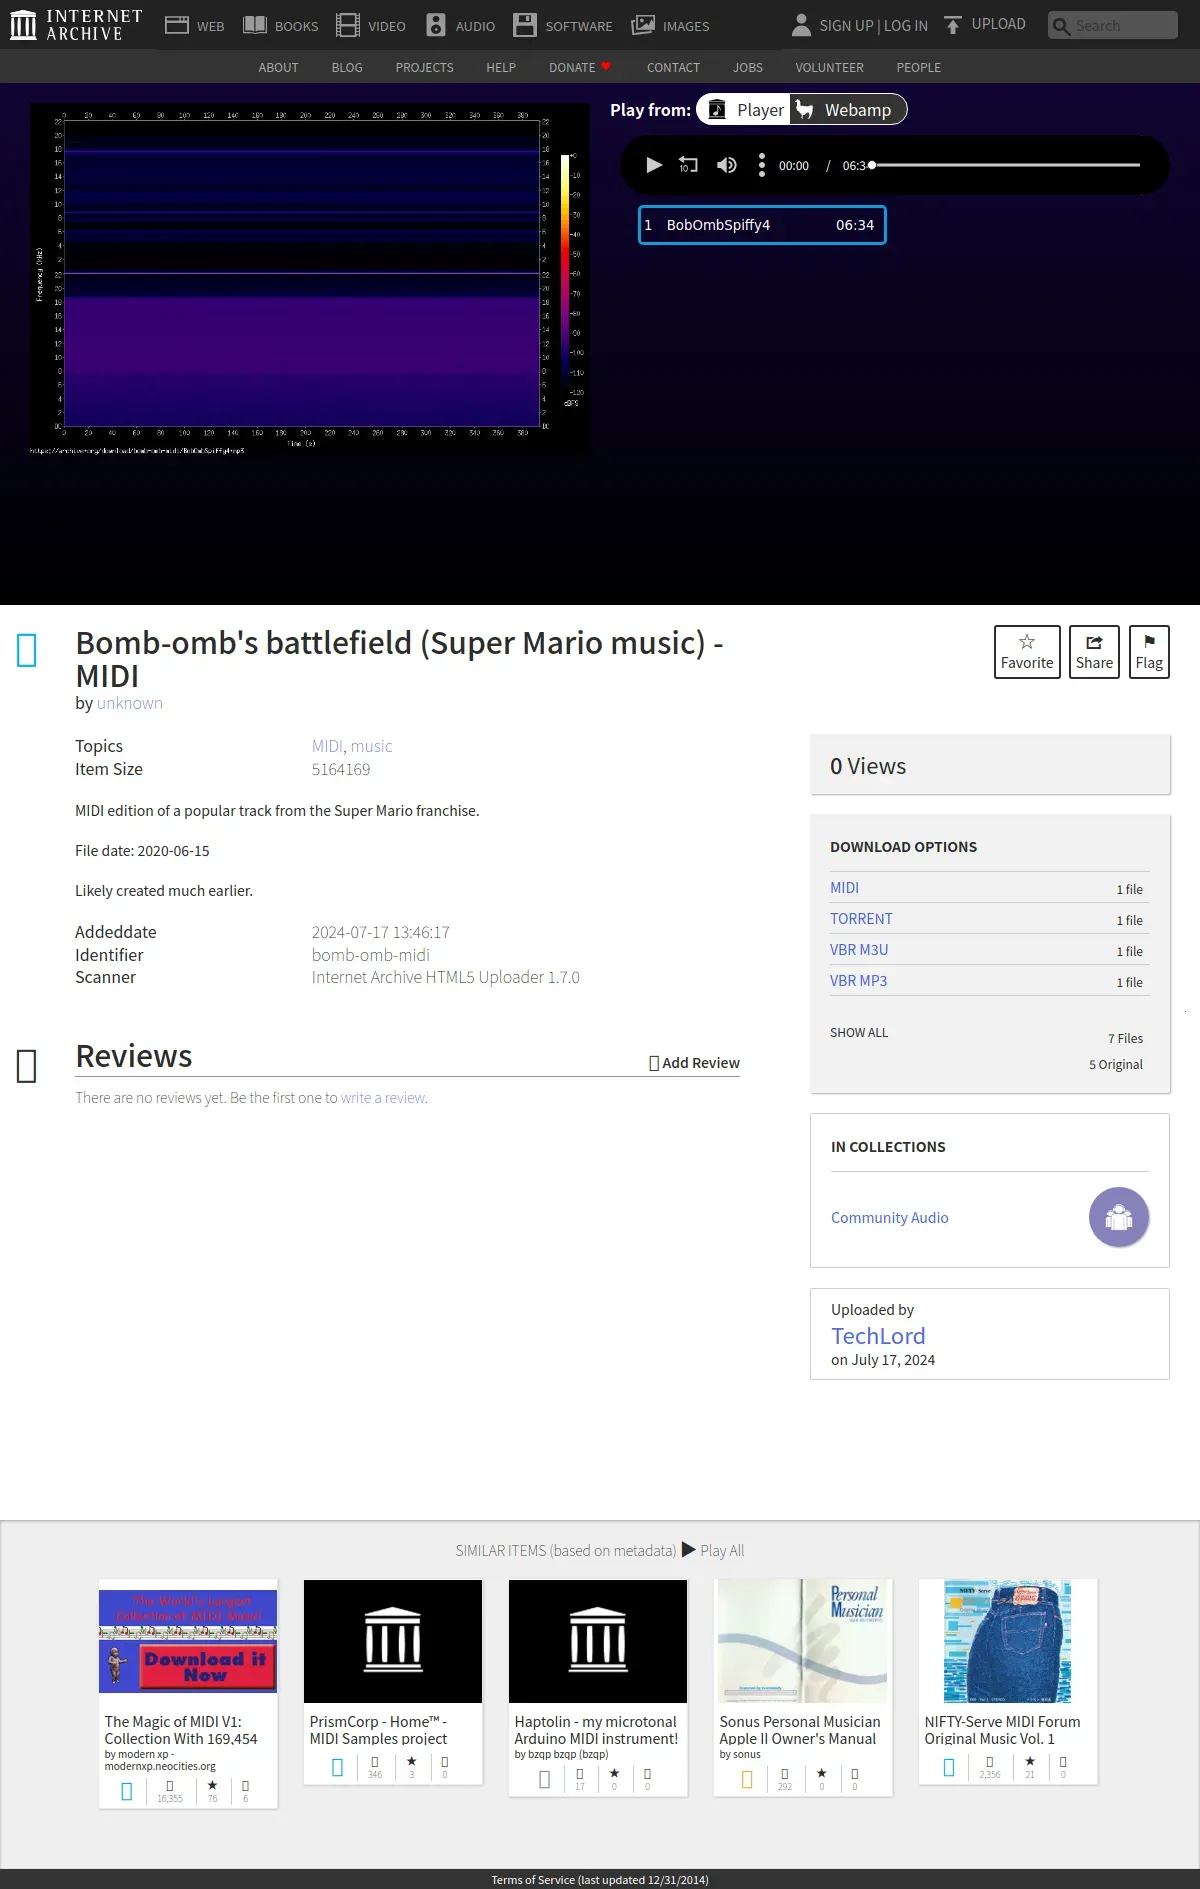Open the People menu item

(x=918, y=68)
